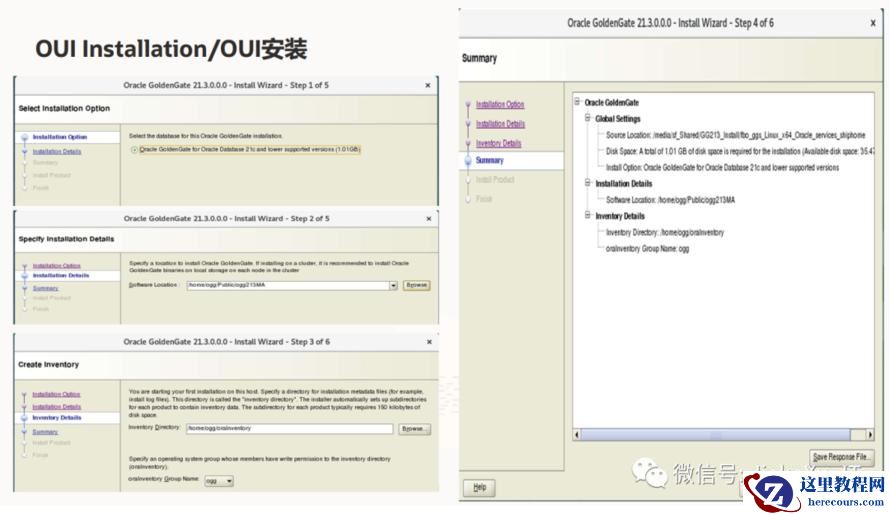
Task: Select Summary step in Step 4 wizard sidebar
Action: coord(489,161)
